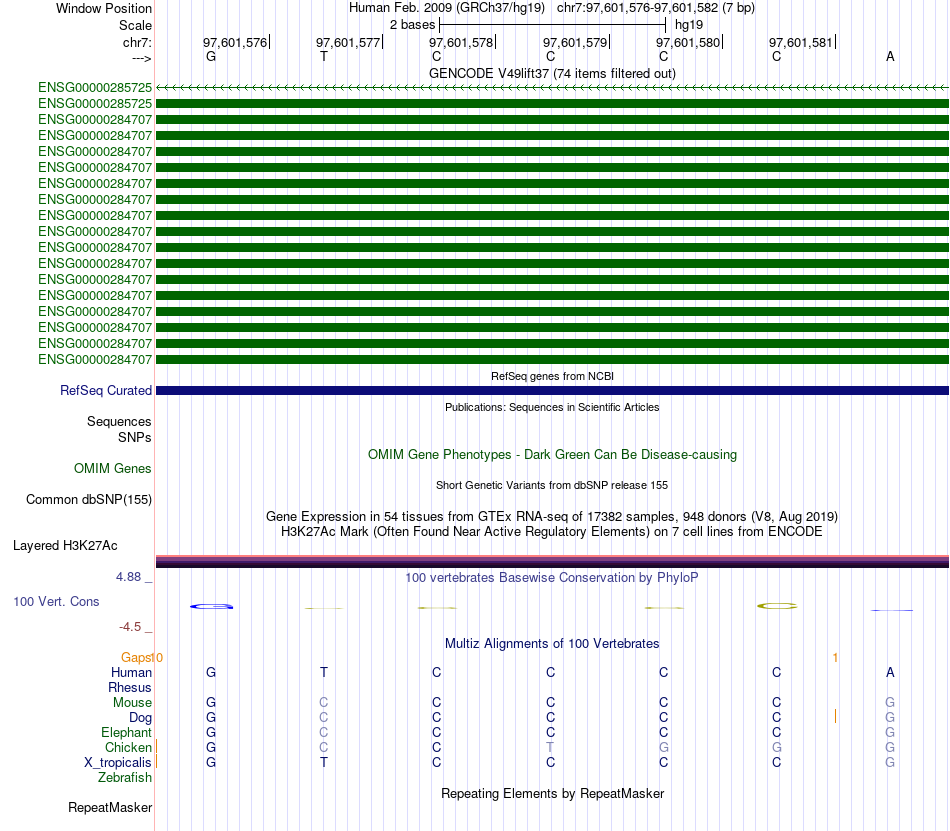This screenshot has height=831, width=950.
Task: Click the orange Gaps label
Action: coord(137,658)
